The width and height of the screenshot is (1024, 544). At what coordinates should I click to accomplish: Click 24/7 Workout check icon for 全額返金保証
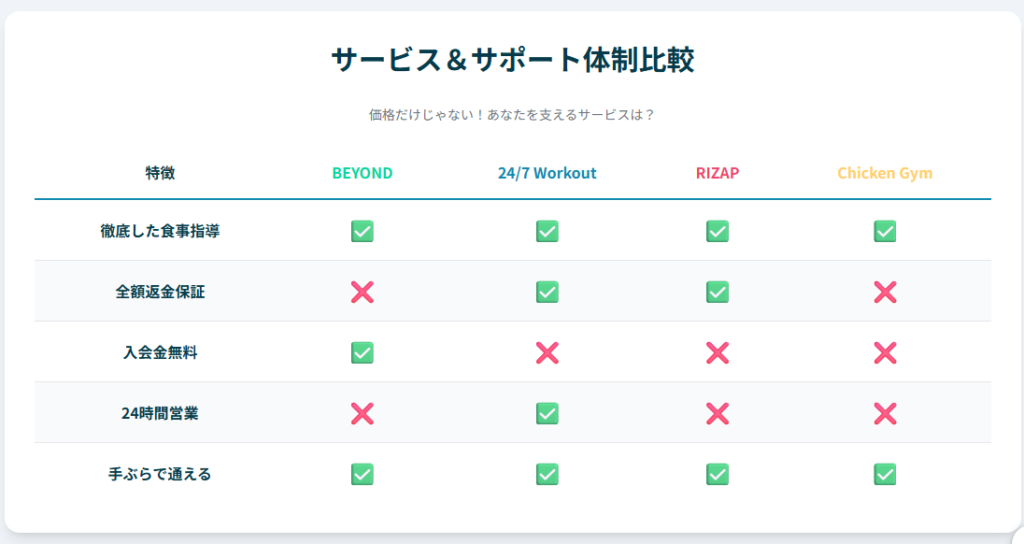[x=547, y=292]
